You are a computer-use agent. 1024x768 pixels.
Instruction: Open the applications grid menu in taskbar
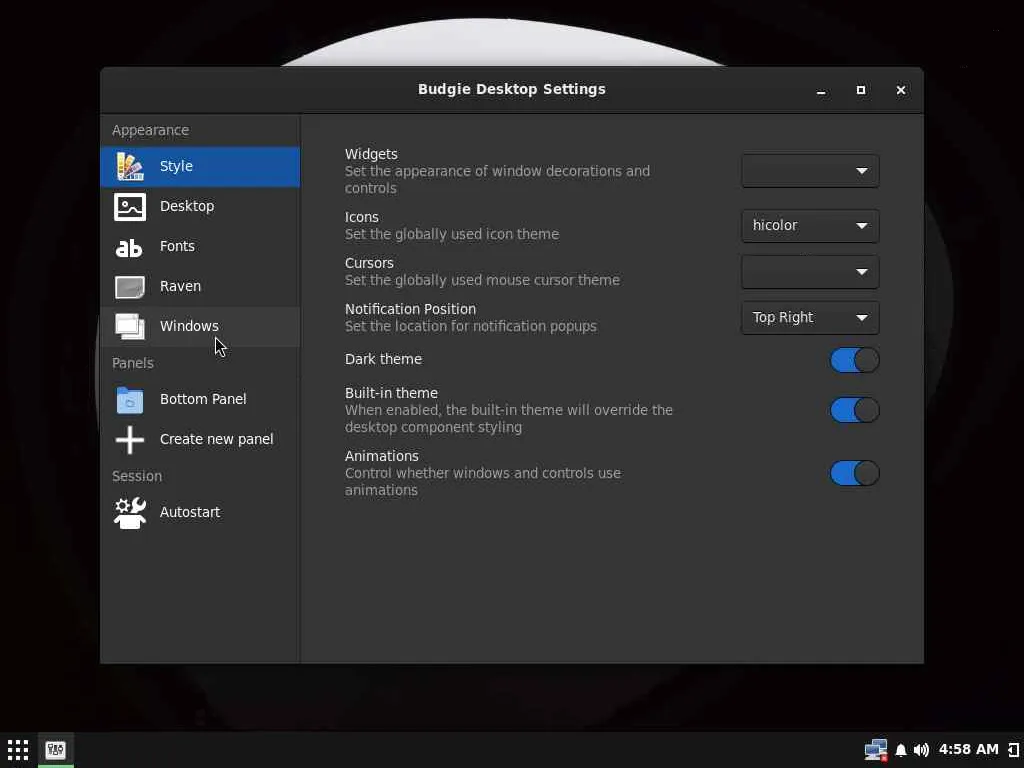pos(18,750)
